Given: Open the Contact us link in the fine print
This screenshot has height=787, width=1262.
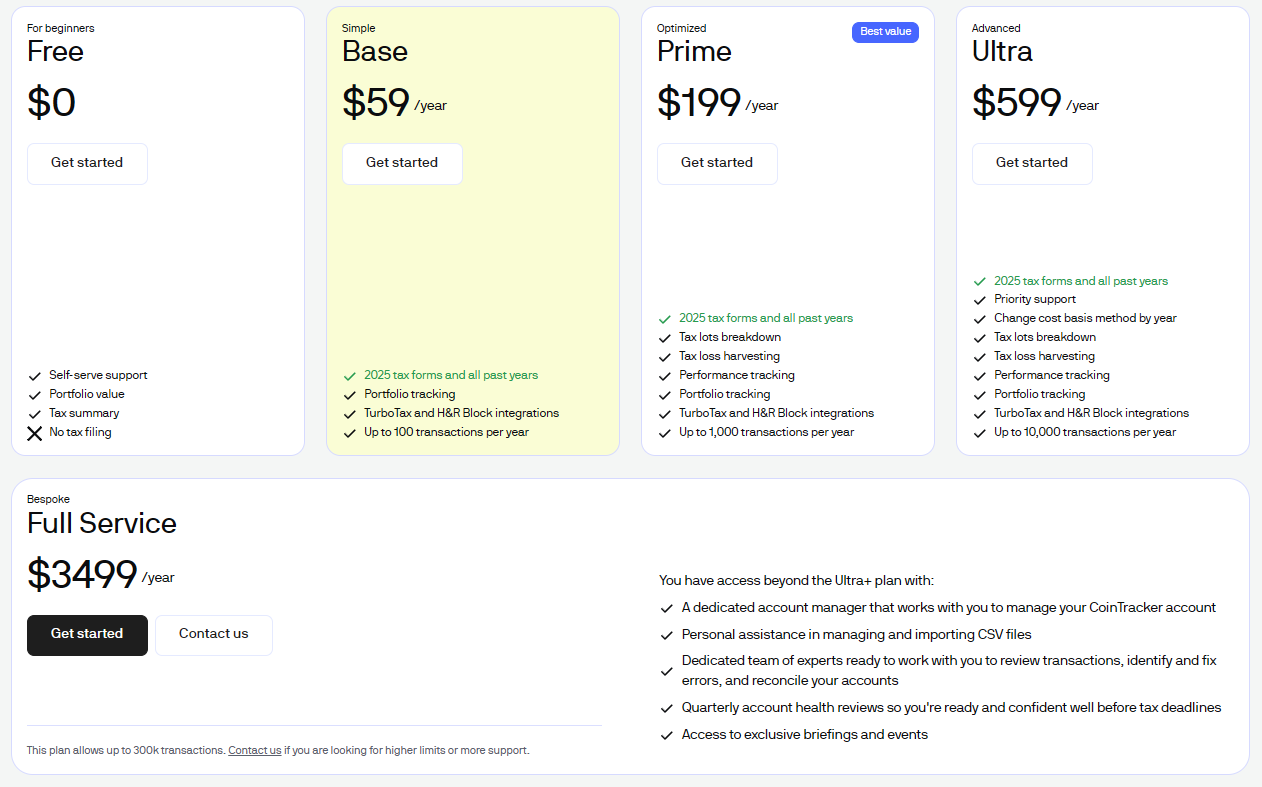Looking at the screenshot, I should tap(254, 750).
